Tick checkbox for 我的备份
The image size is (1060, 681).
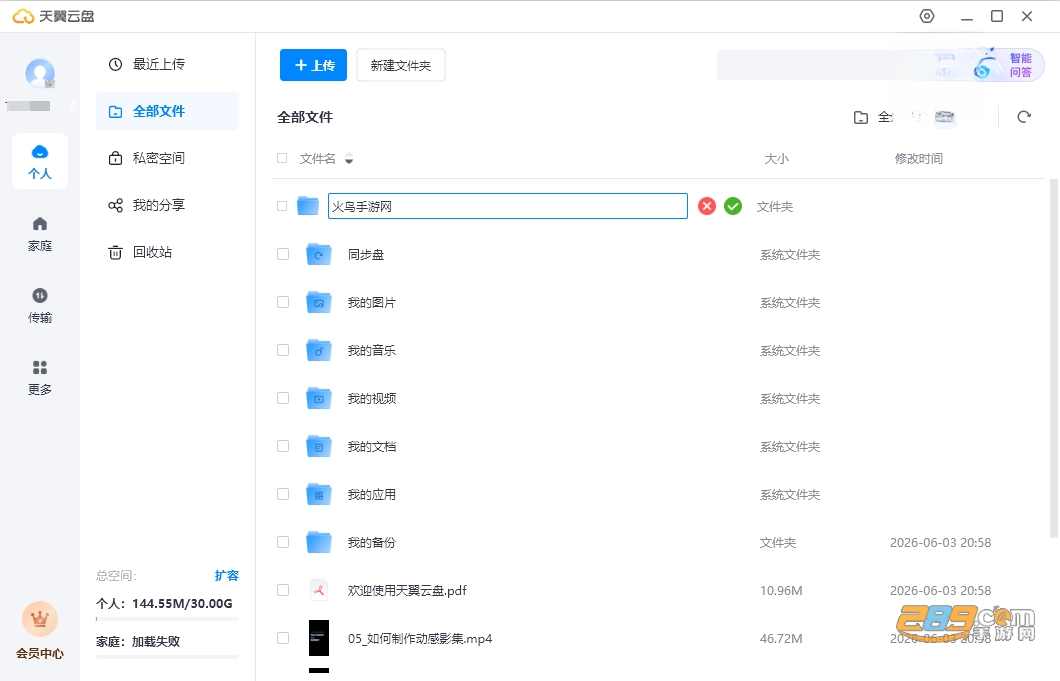point(283,542)
